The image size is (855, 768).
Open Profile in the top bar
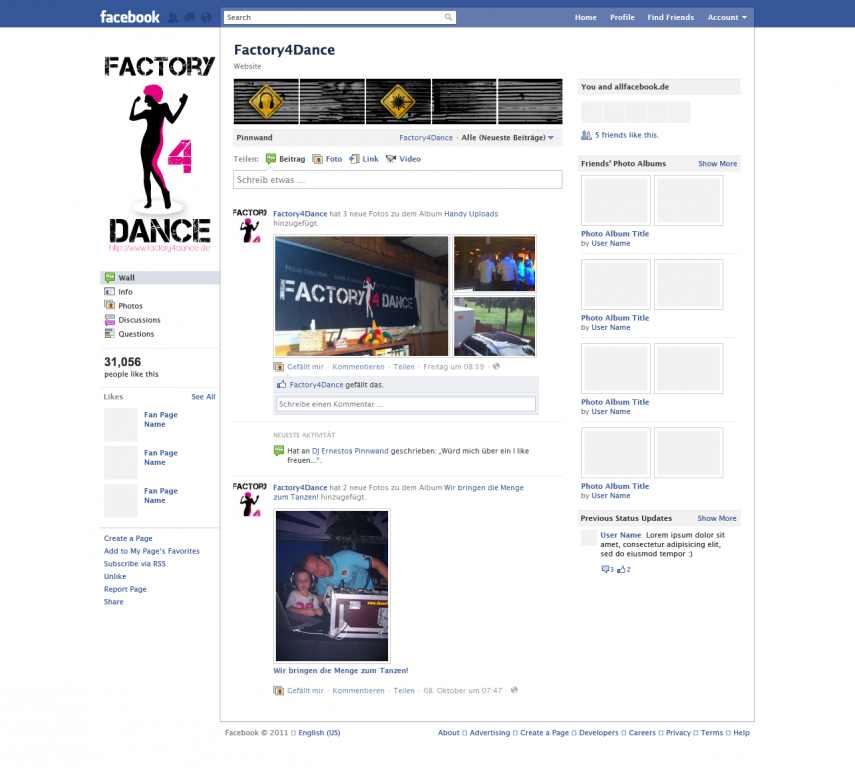[x=622, y=17]
